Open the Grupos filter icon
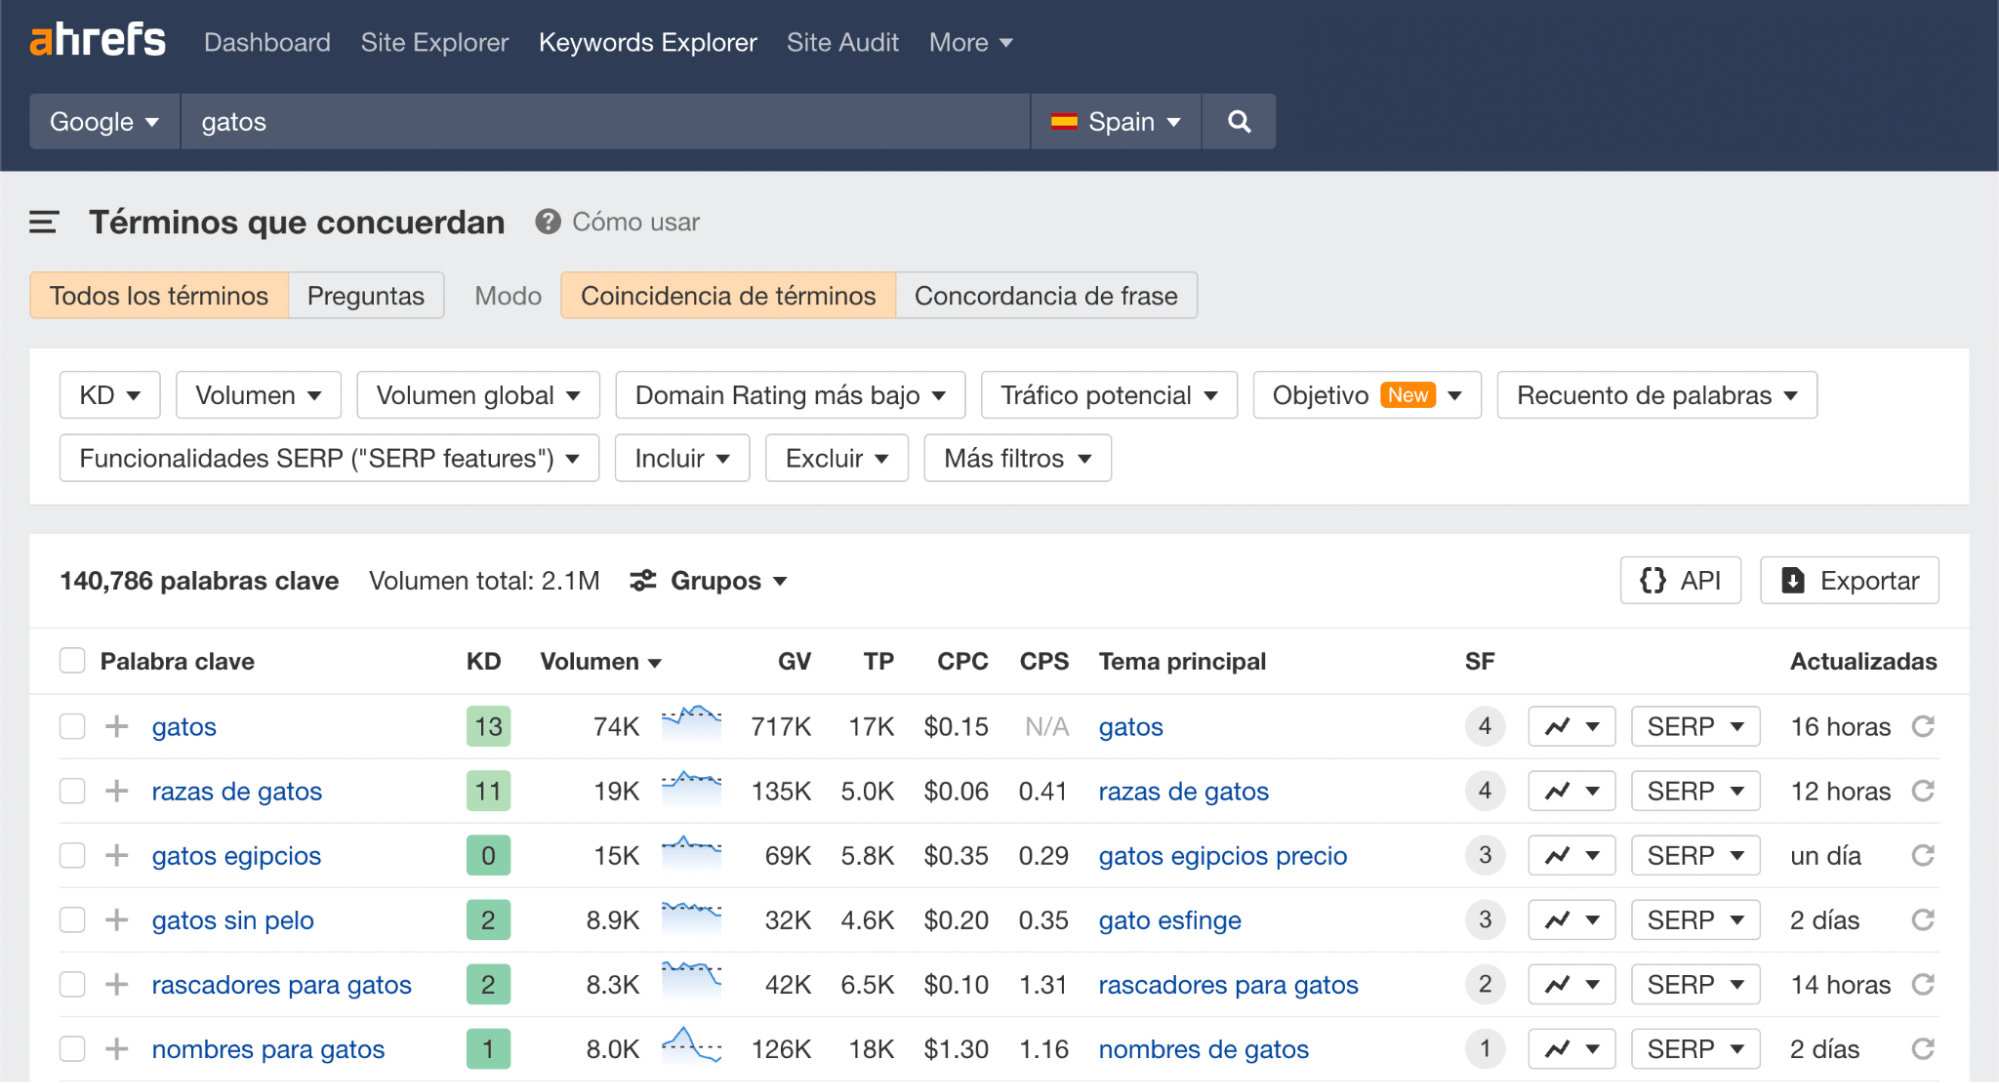This screenshot has height=1083, width=1999. tap(643, 580)
